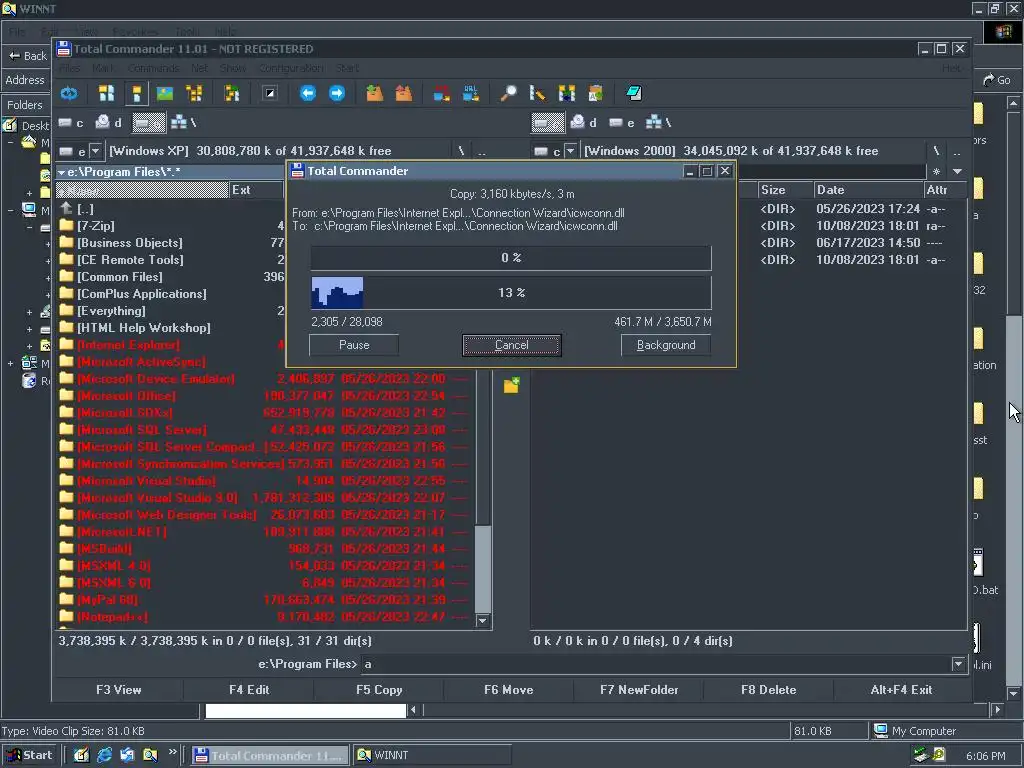Click the F3 View button

point(118,690)
